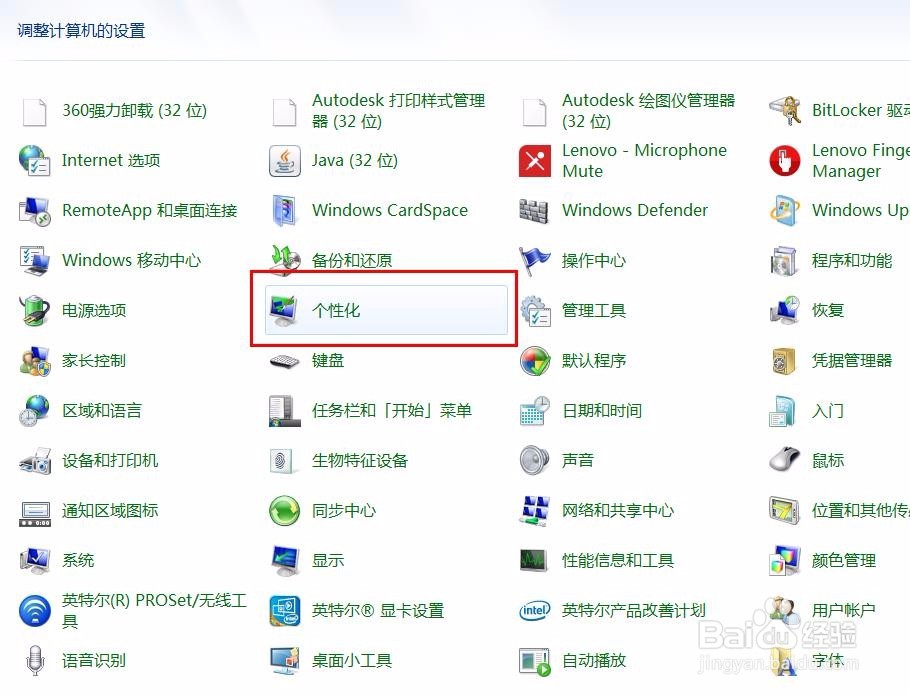Select the 个性化 text label

(336, 310)
